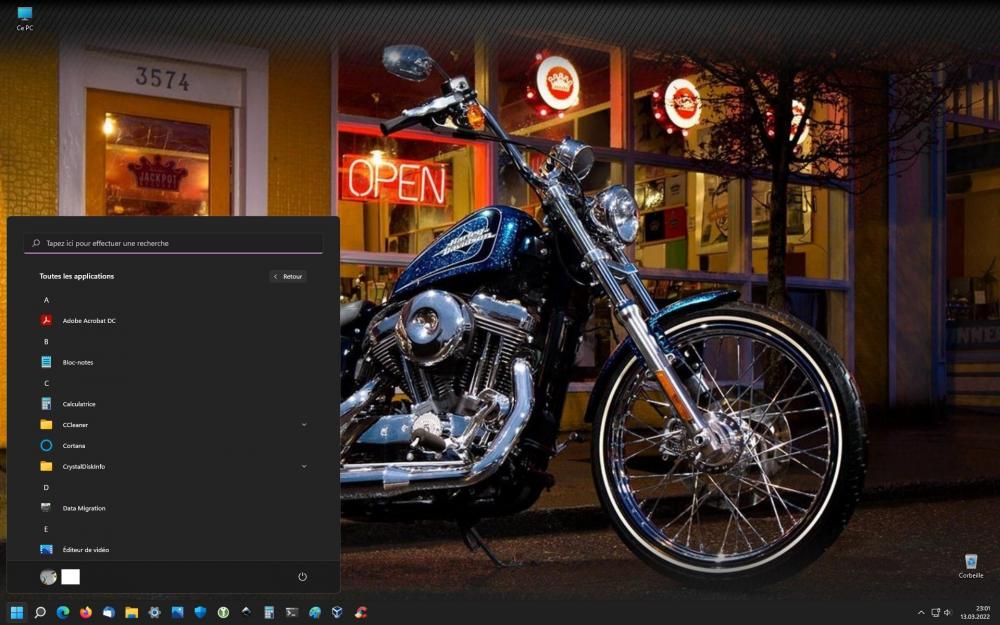Click the Retour button in the start menu
This screenshot has width=1000, height=625.
(x=287, y=276)
